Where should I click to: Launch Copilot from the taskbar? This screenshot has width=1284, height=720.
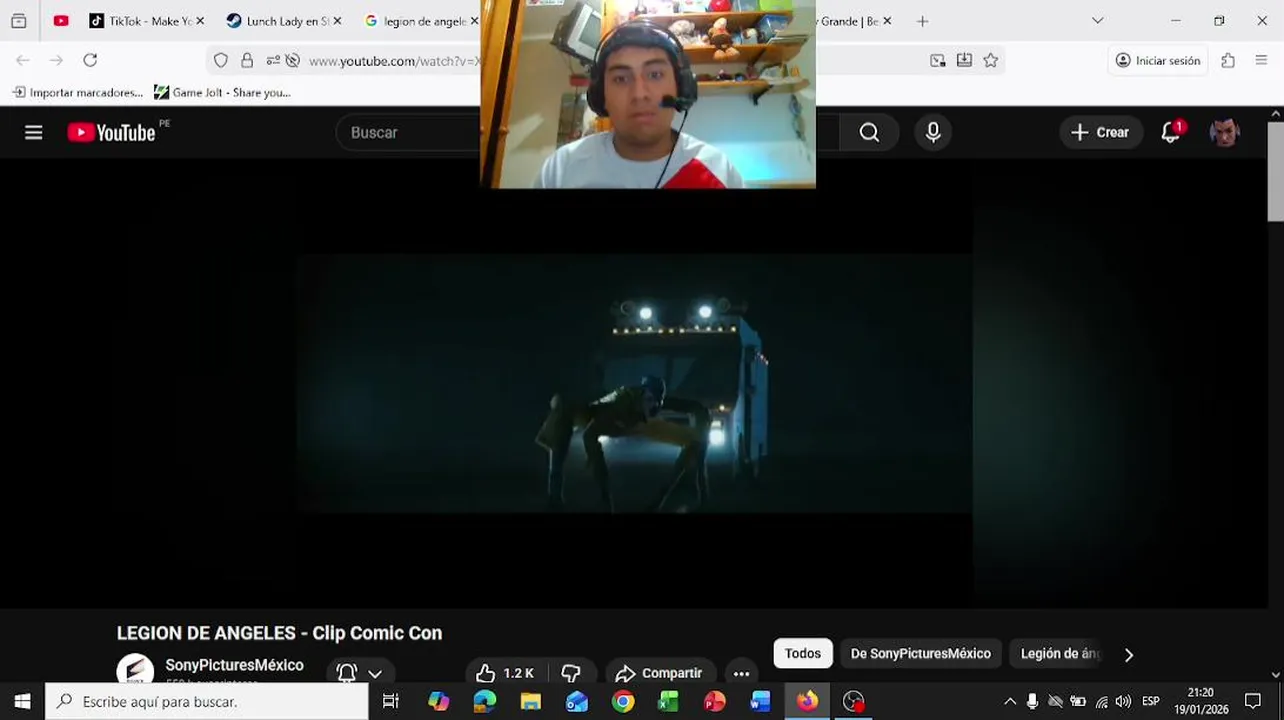click(x=438, y=701)
